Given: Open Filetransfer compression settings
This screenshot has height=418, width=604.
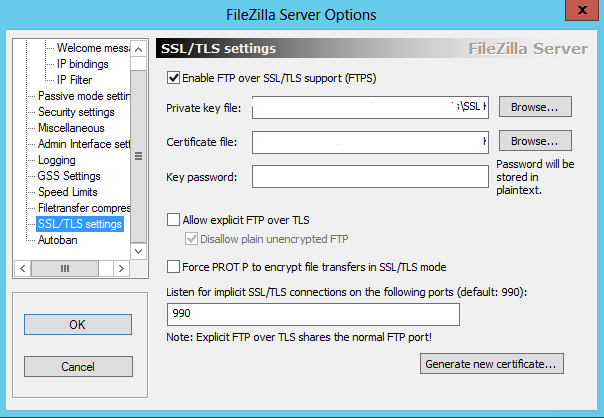Looking at the screenshot, I should pos(84,208).
